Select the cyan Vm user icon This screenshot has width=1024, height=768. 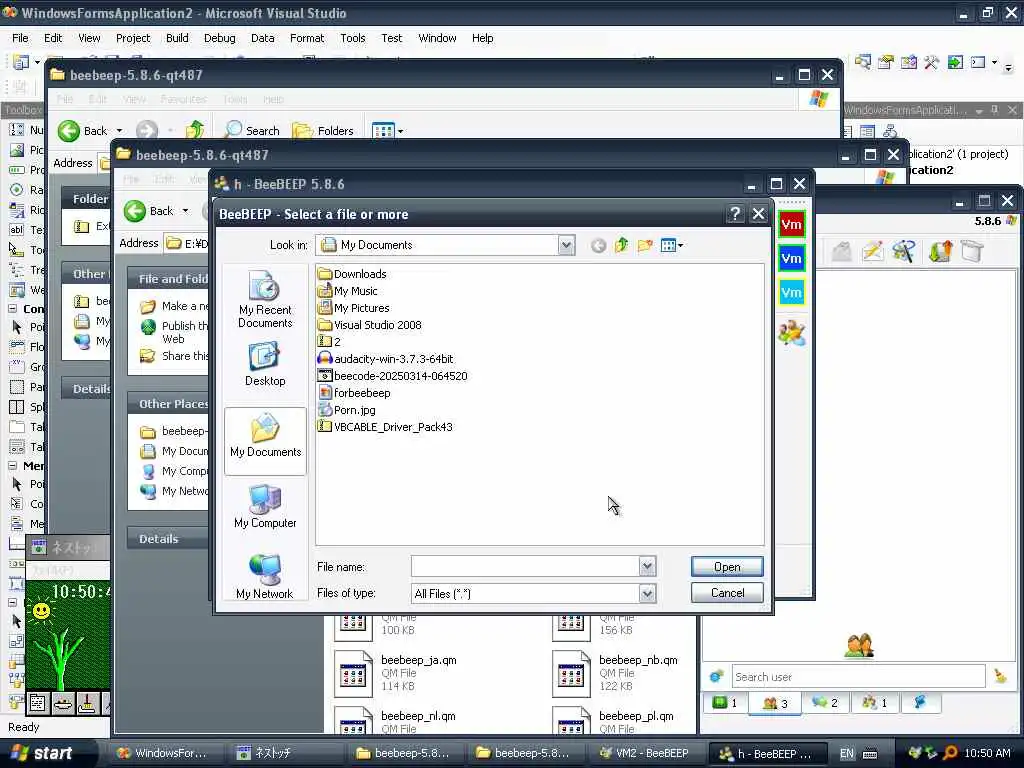(791, 292)
